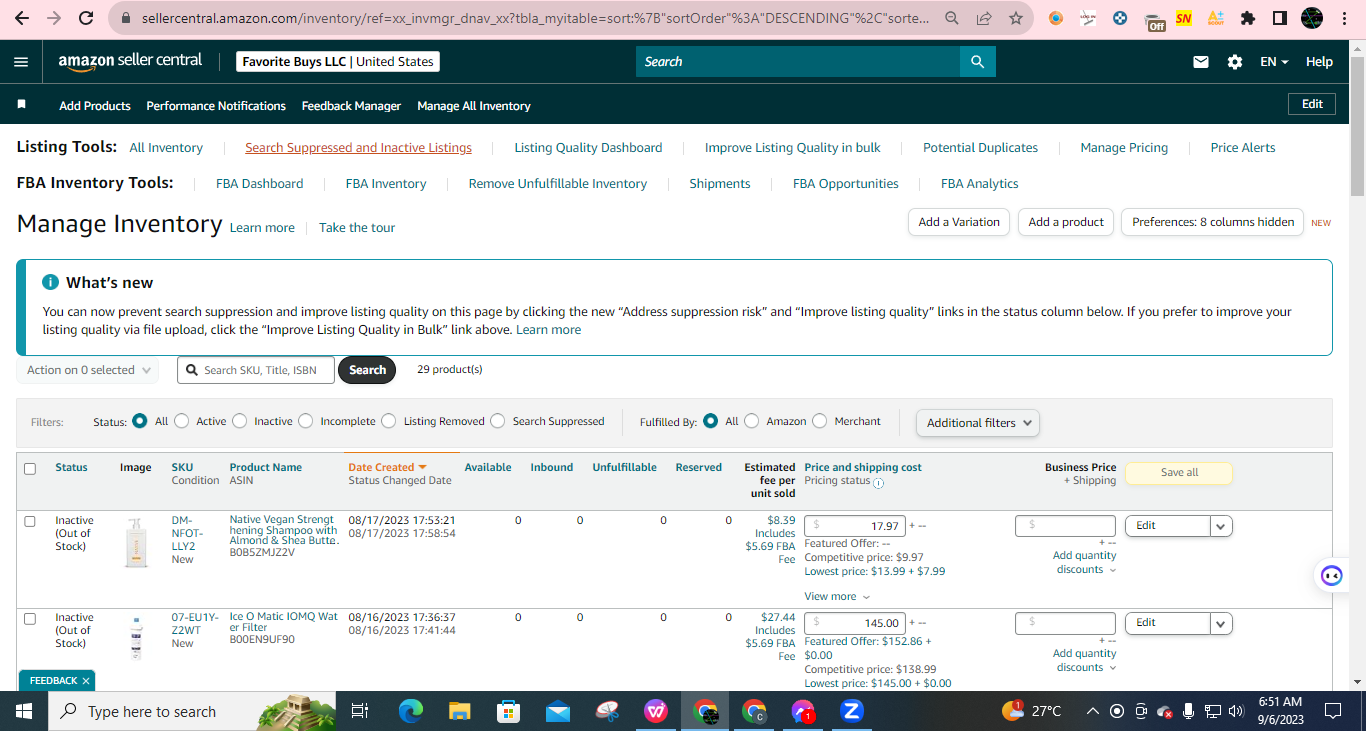Click the Add a product button
1366x731 pixels.
(1066, 222)
